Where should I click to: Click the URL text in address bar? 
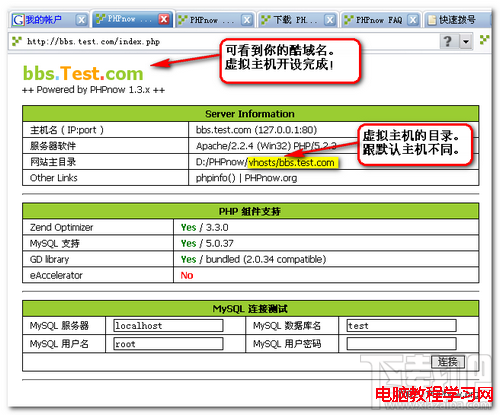[94, 42]
